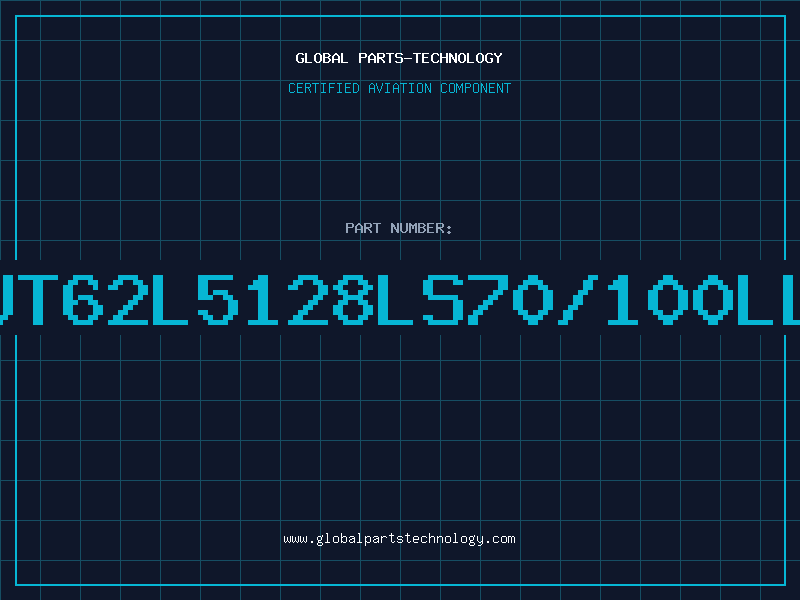Screen dimensions: 800x600
Task: Click the 'PART NUMBER:' label
Action: tap(399, 228)
